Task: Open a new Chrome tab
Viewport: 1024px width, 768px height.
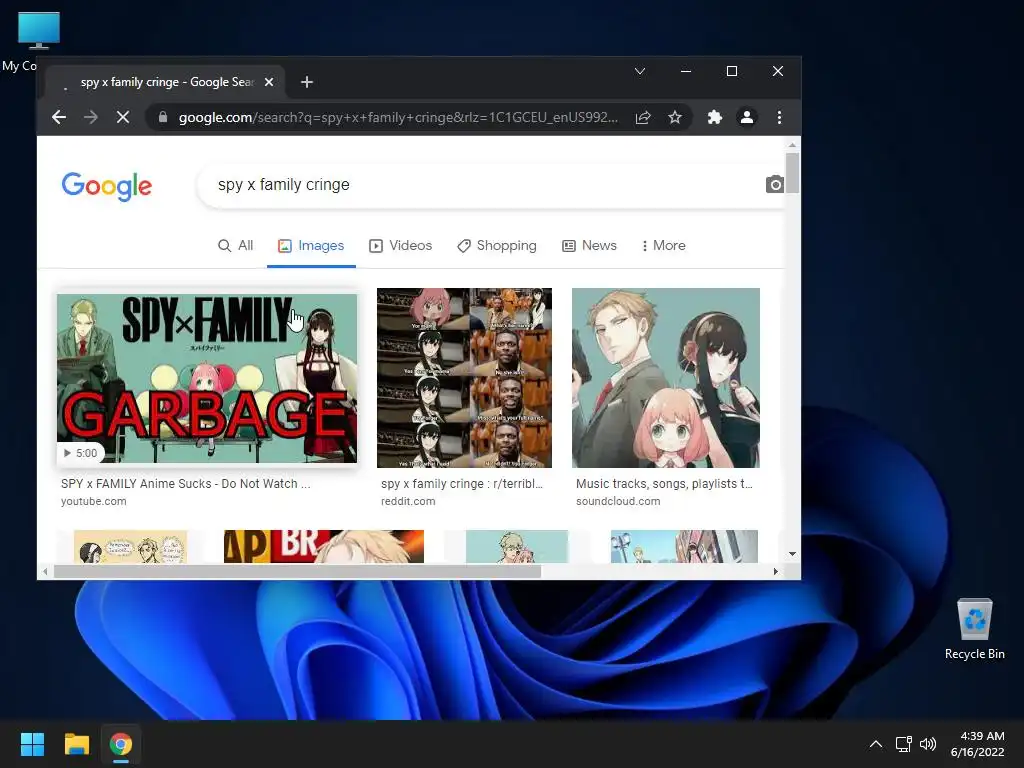Action: pos(307,82)
